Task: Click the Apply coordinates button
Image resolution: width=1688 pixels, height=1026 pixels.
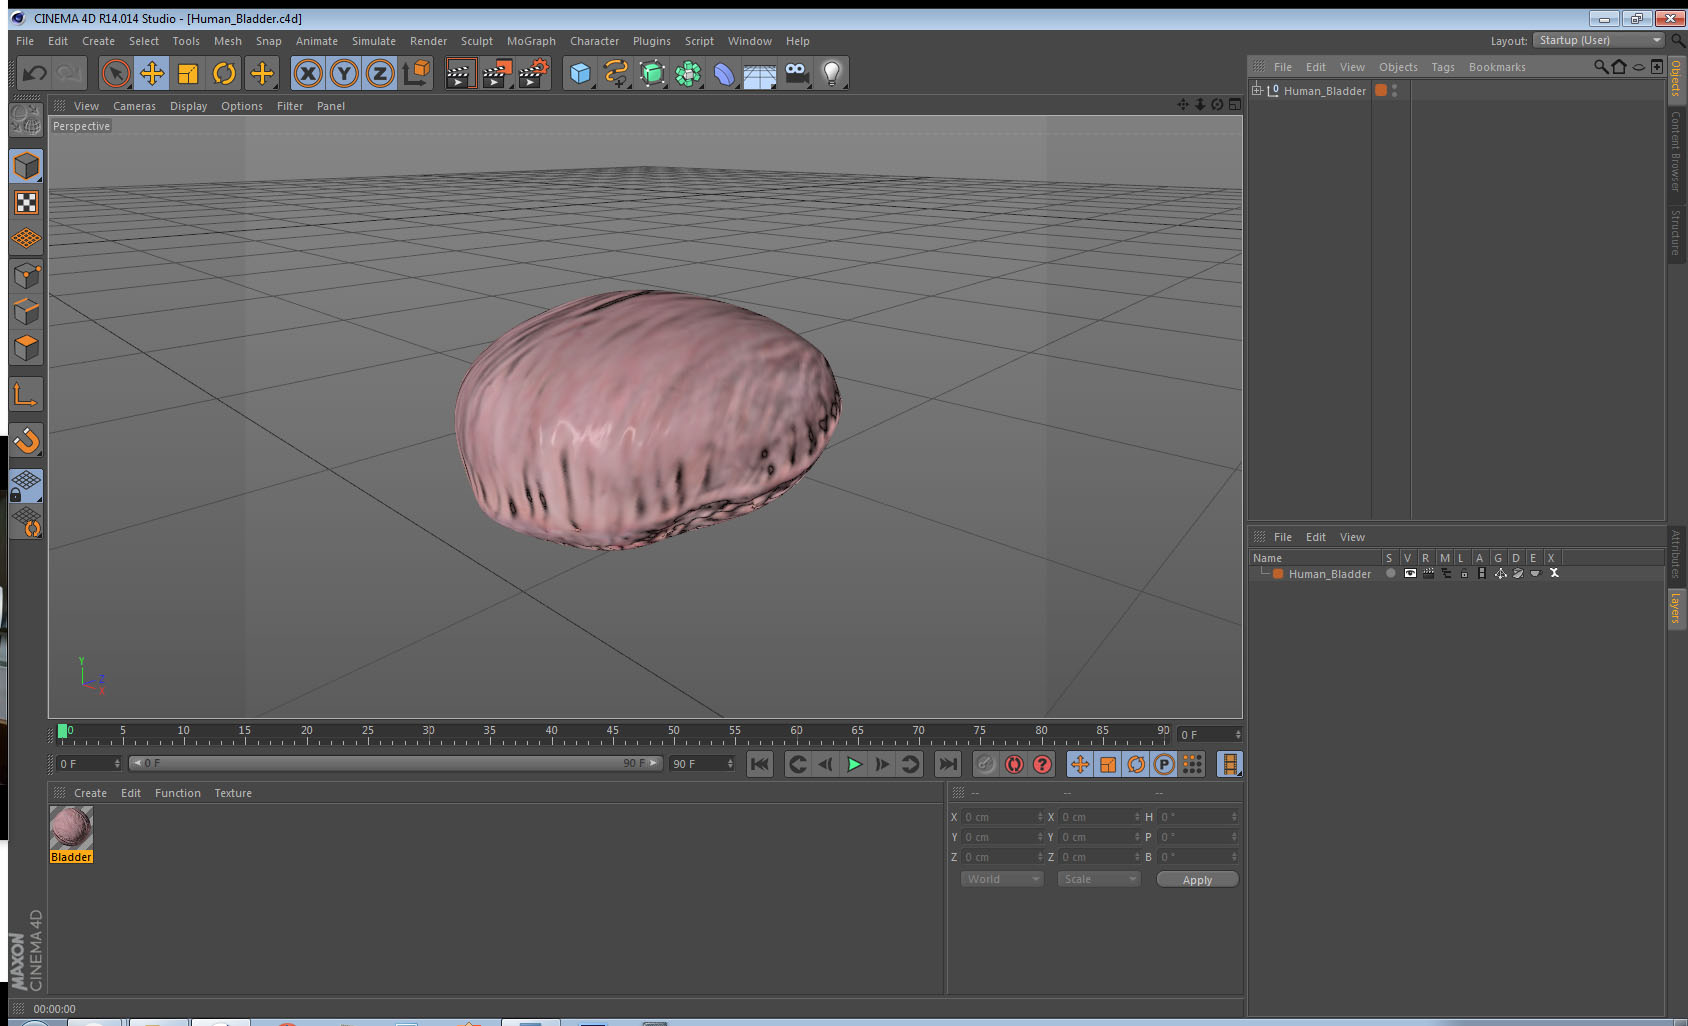Action: (1197, 880)
